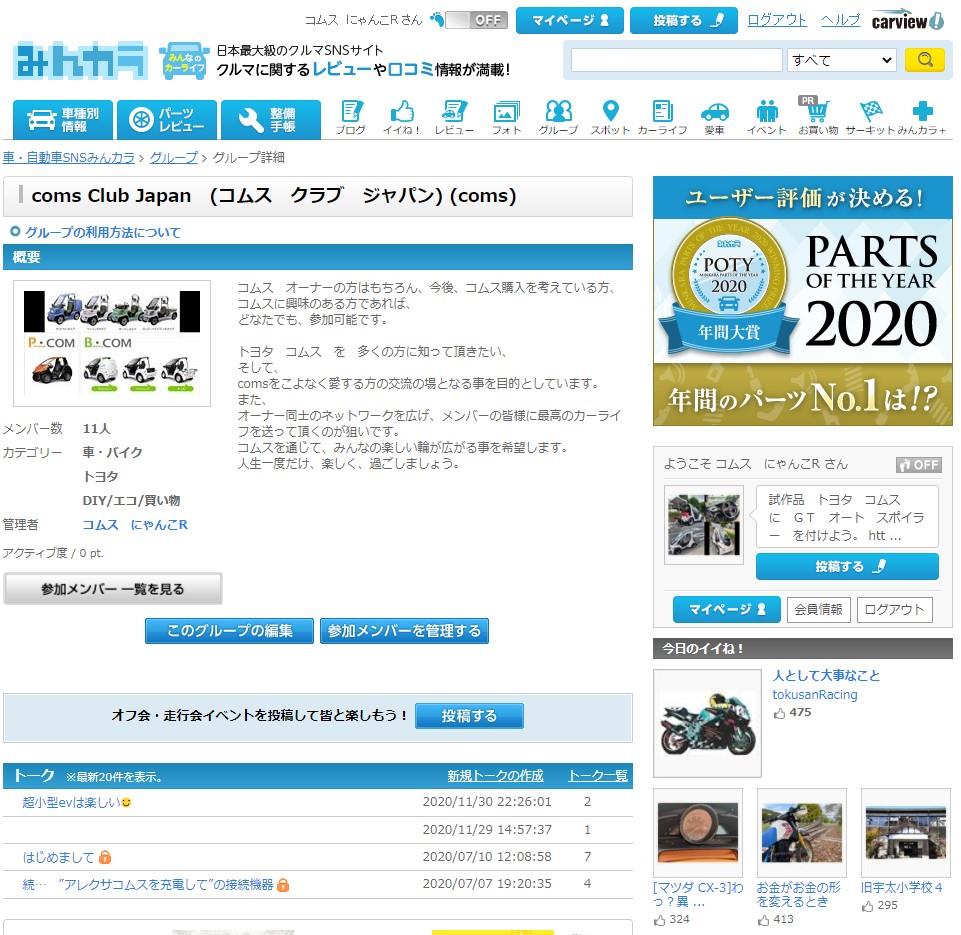
Task: Click the ログアウト link in header
Action: 777,20
